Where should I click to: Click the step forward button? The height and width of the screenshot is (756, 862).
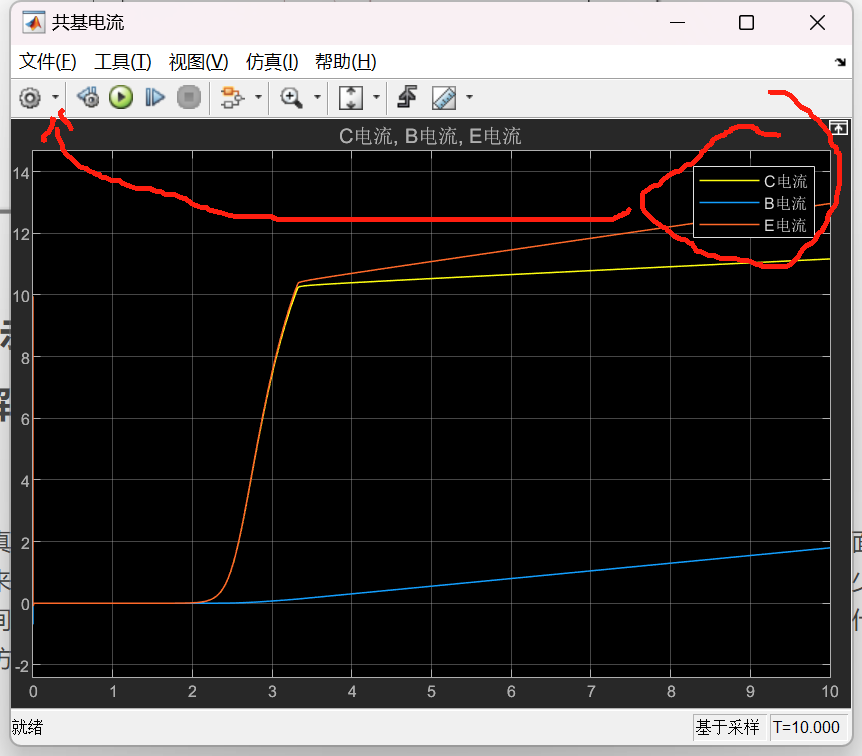click(154, 97)
